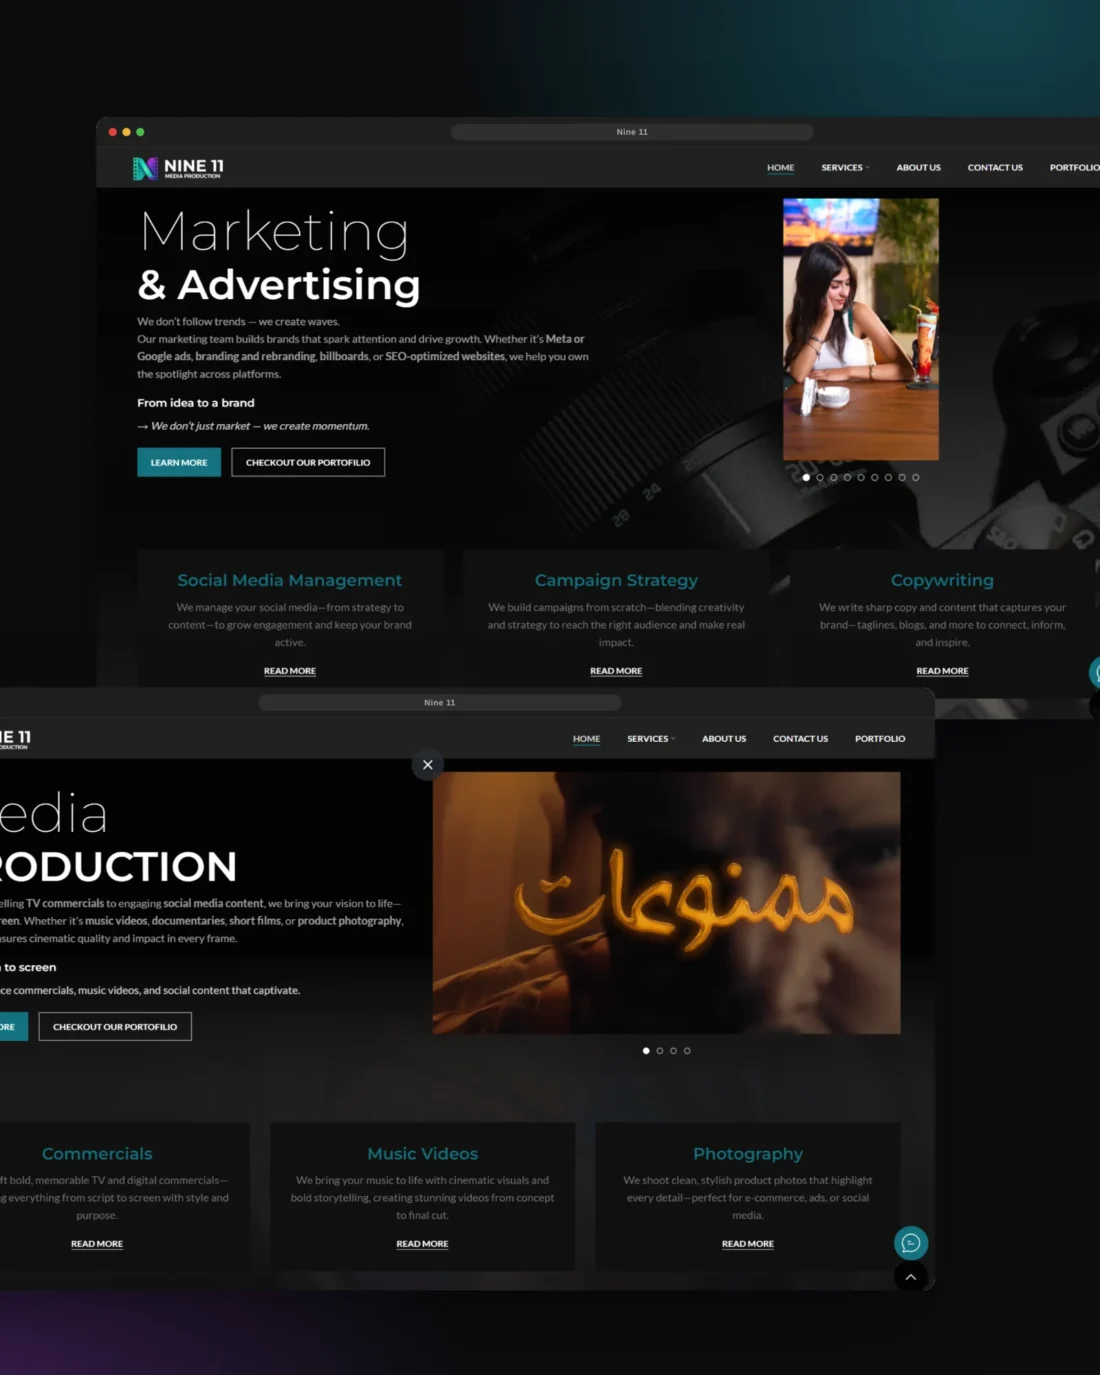Click READ MORE under Photography

748,1244
